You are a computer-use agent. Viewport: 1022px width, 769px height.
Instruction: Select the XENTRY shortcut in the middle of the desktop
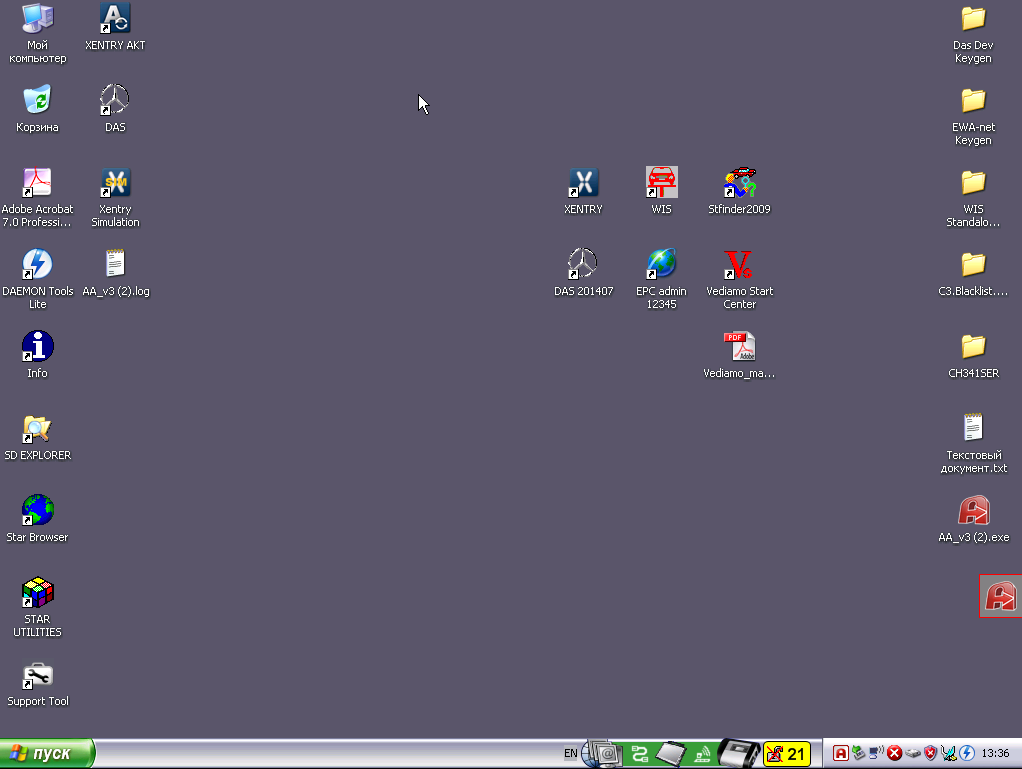583,190
